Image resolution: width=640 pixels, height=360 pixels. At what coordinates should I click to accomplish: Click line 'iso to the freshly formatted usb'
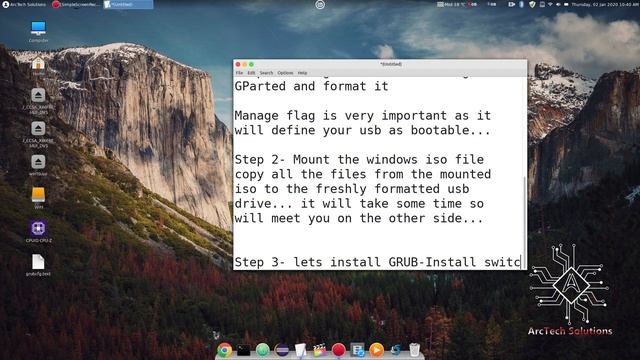pos(352,189)
